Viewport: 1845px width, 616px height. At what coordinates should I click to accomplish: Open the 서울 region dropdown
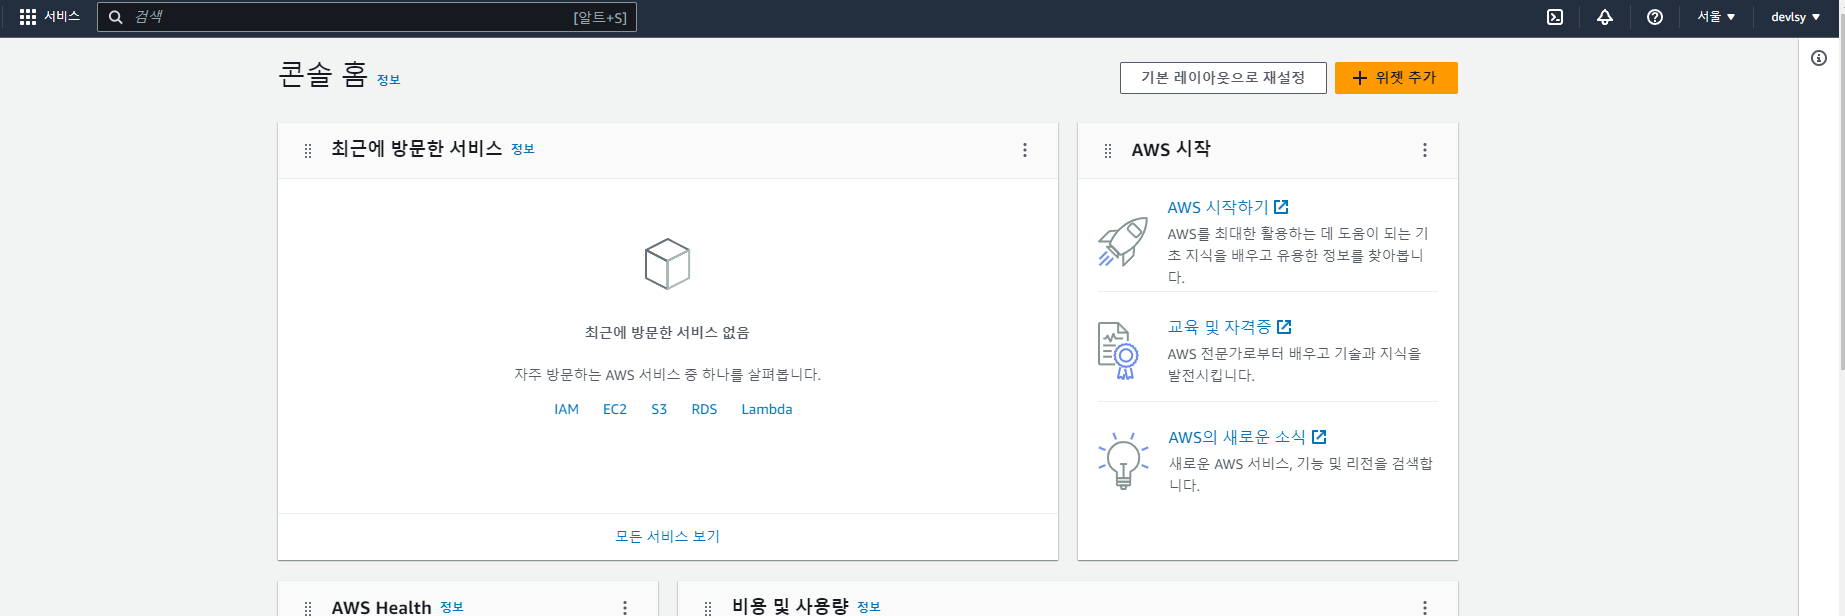tap(1716, 17)
